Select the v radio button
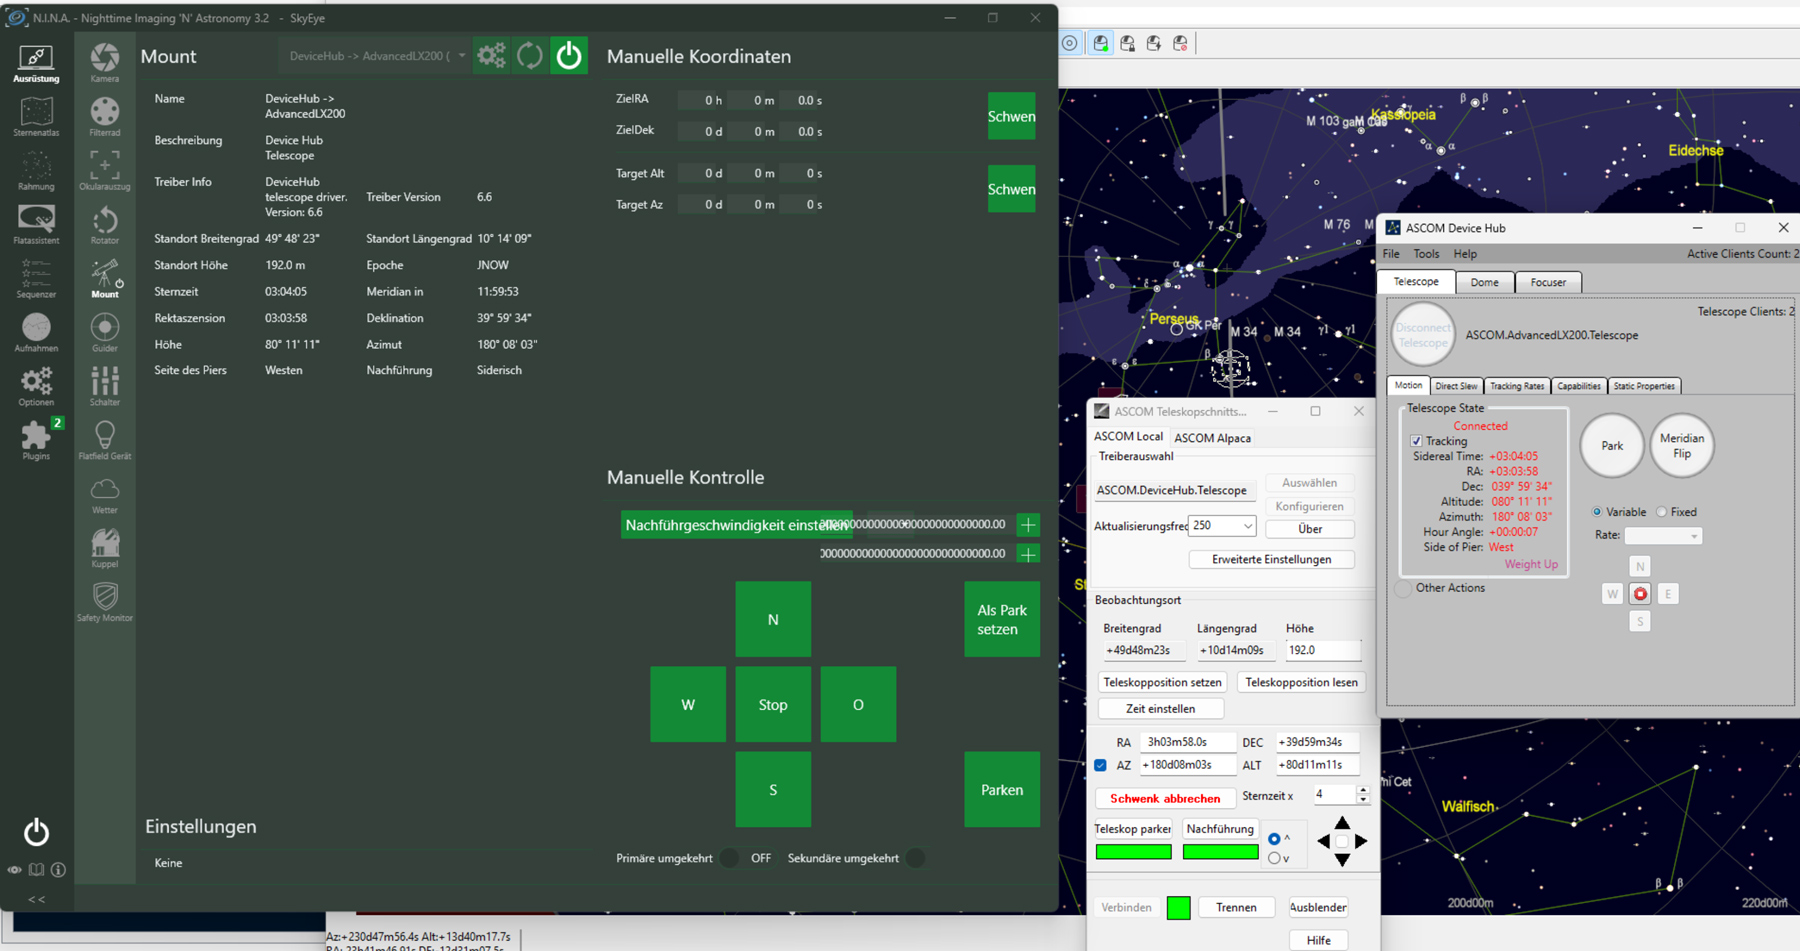Screen dimensions: 1800x951 coord(1274,858)
